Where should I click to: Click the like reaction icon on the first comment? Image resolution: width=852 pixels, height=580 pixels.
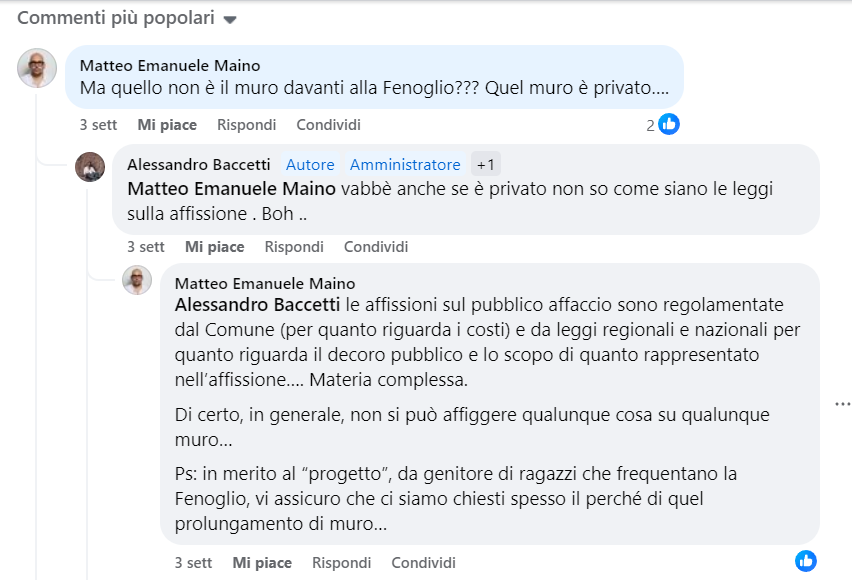(668, 124)
